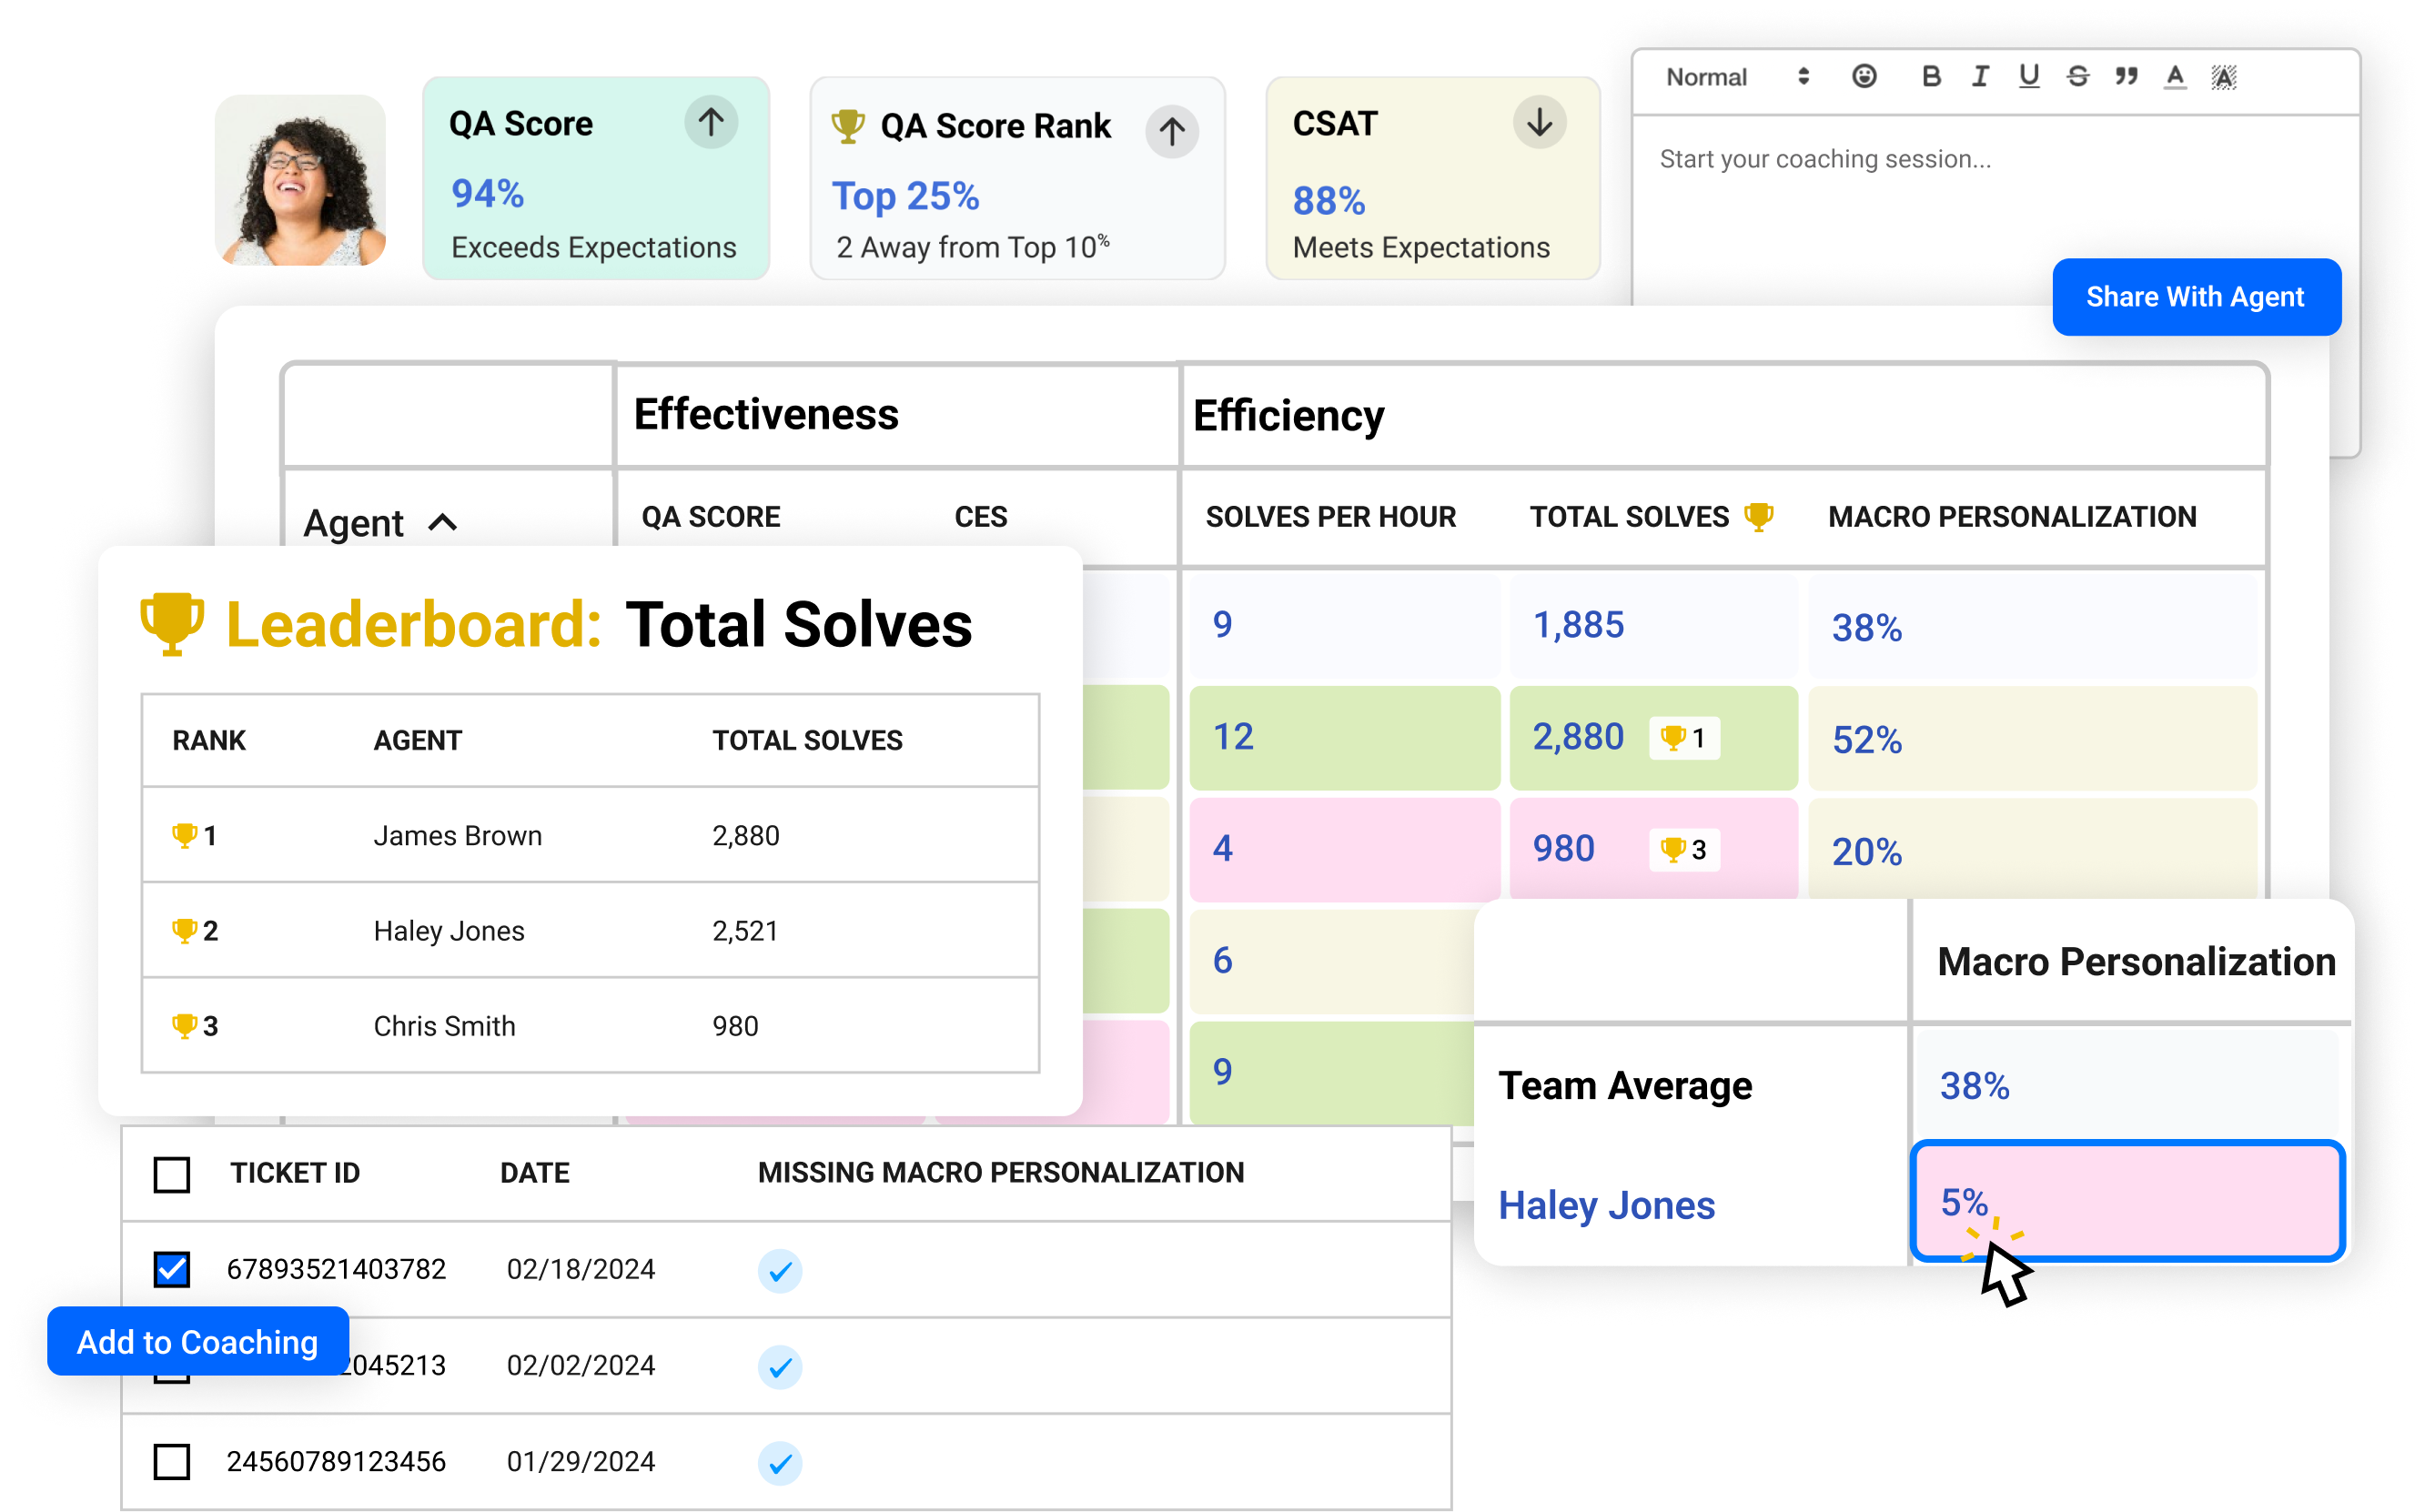Click the trophy beside Total Solves column header
The width and height of the screenshot is (2435, 1512).
pos(1758,517)
